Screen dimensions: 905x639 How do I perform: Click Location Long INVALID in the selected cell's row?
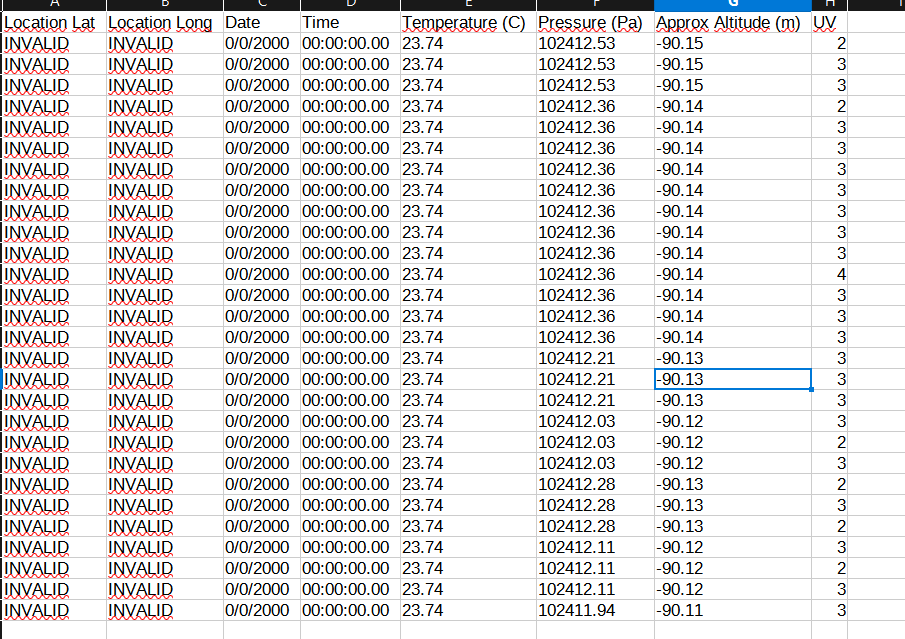[x=165, y=379]
